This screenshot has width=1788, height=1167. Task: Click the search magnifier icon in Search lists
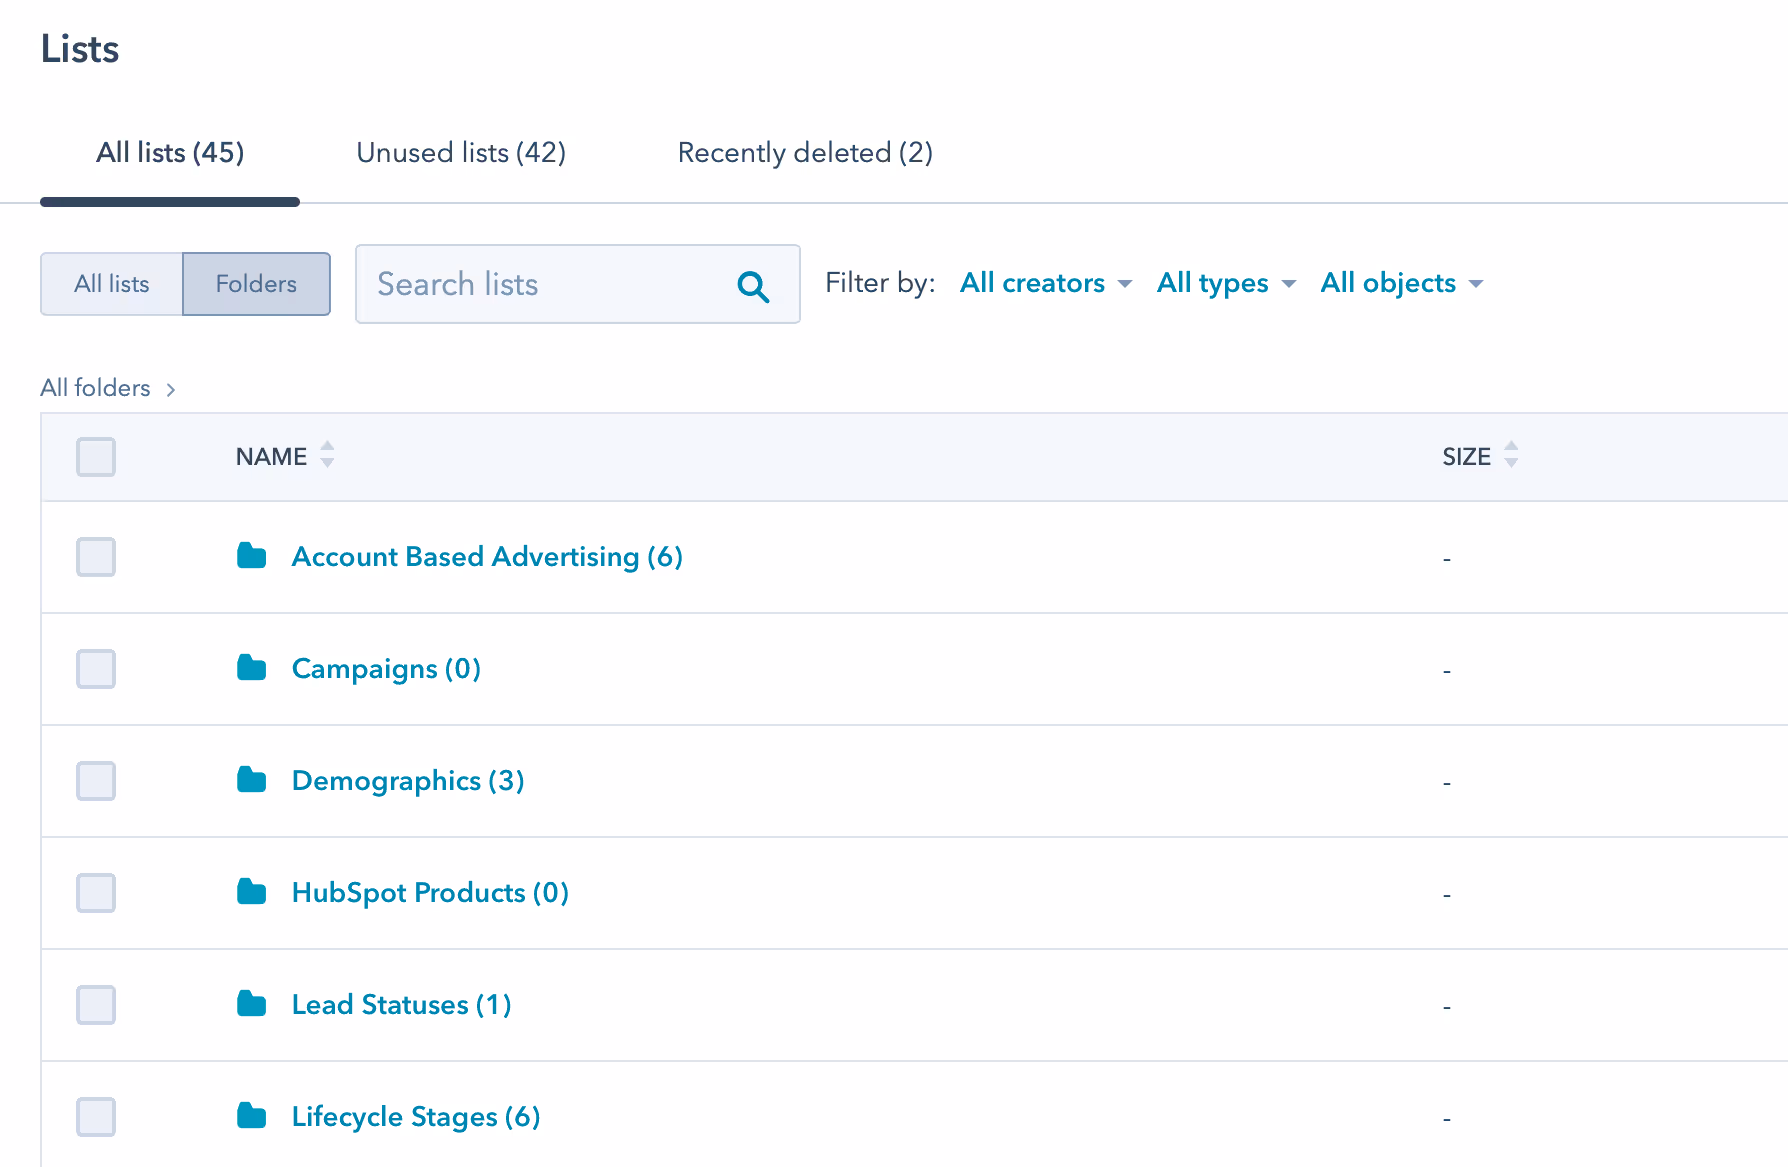(x=753, y=286)
